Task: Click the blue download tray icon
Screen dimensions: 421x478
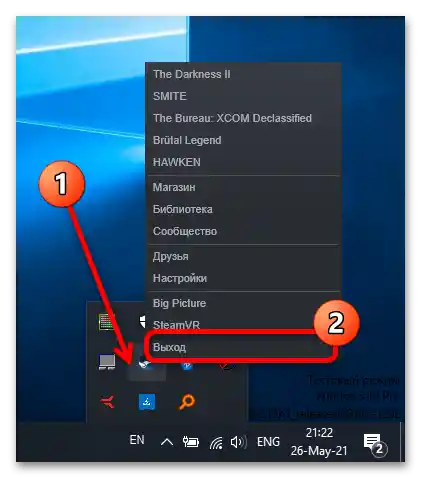Action: pos(147,402)
